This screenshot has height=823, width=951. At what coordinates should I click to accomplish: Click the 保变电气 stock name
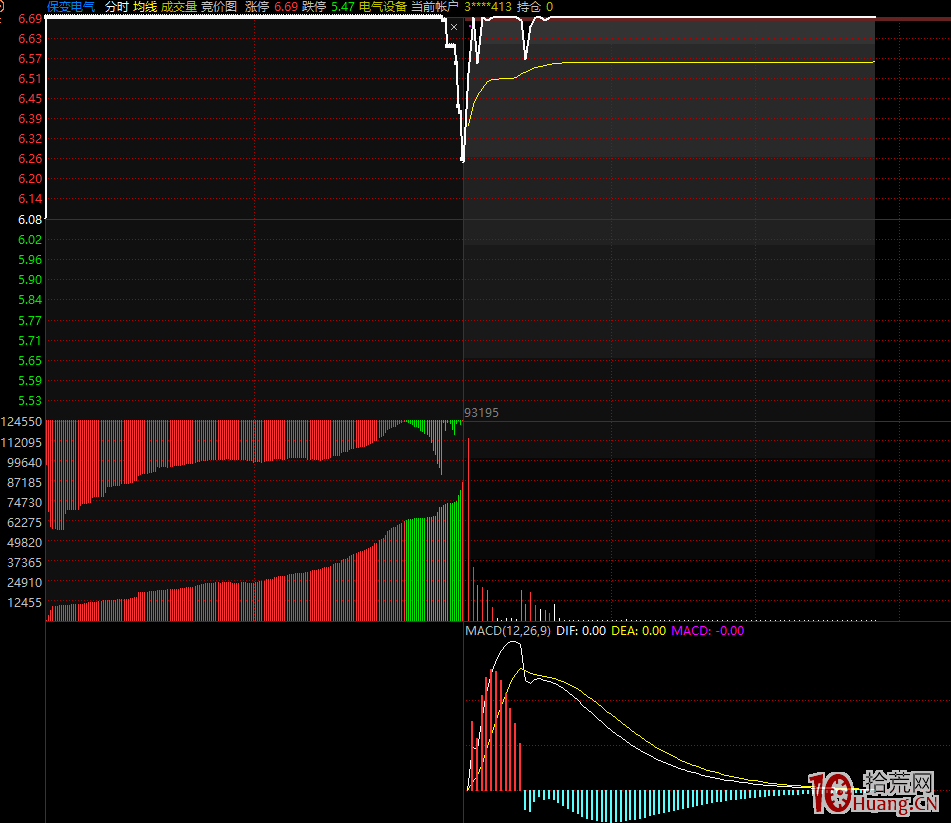tap(71, 7)
